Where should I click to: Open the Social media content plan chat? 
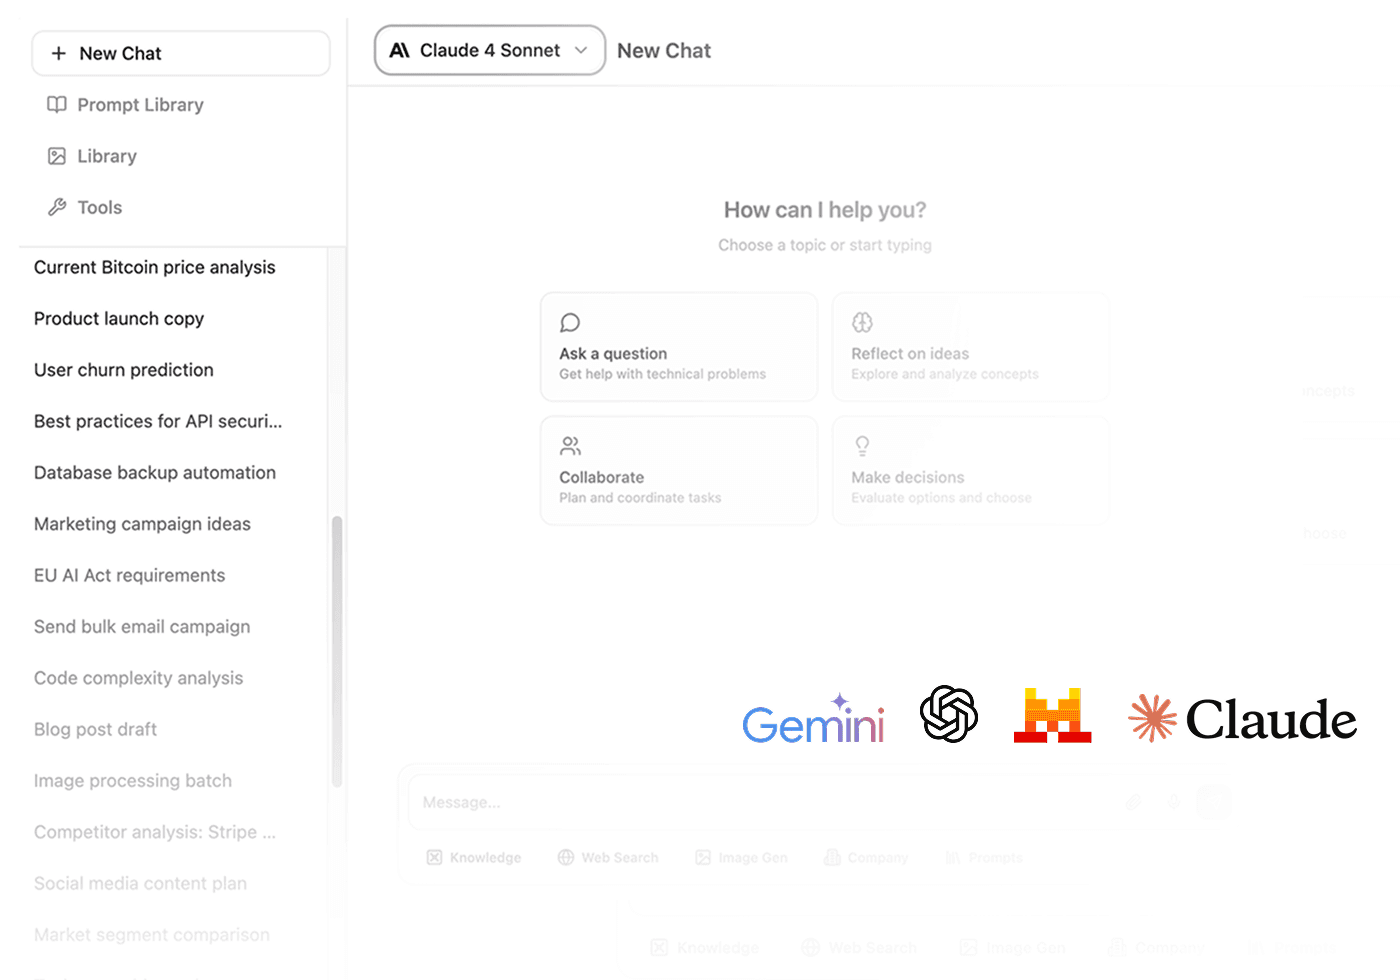point(140,883)
